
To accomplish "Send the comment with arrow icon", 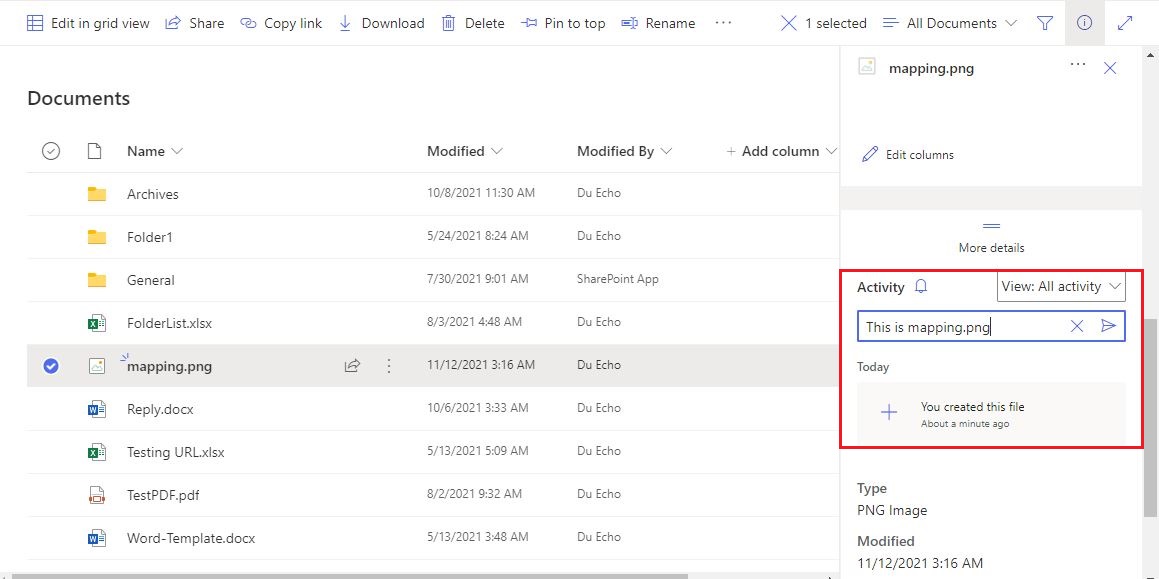I will (1108, 326).
